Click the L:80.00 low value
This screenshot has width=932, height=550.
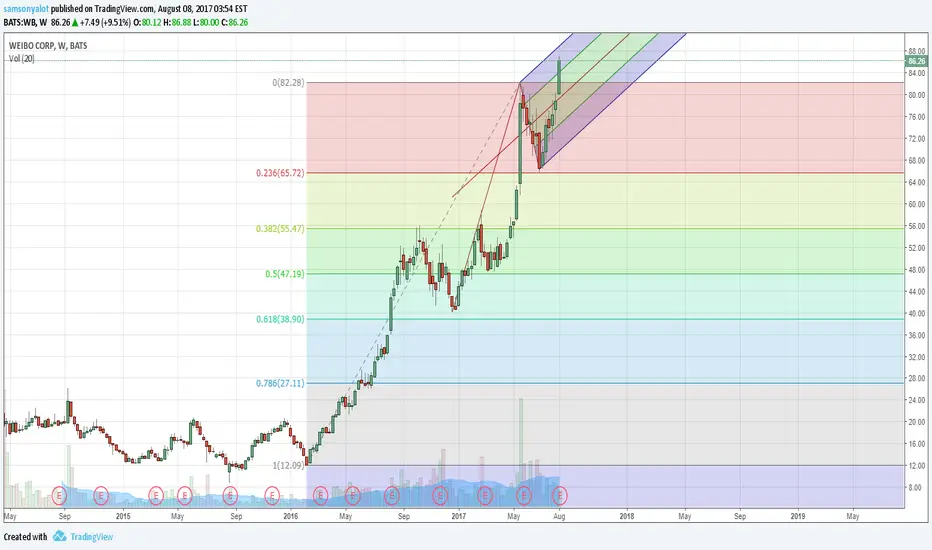click(206, 23)
